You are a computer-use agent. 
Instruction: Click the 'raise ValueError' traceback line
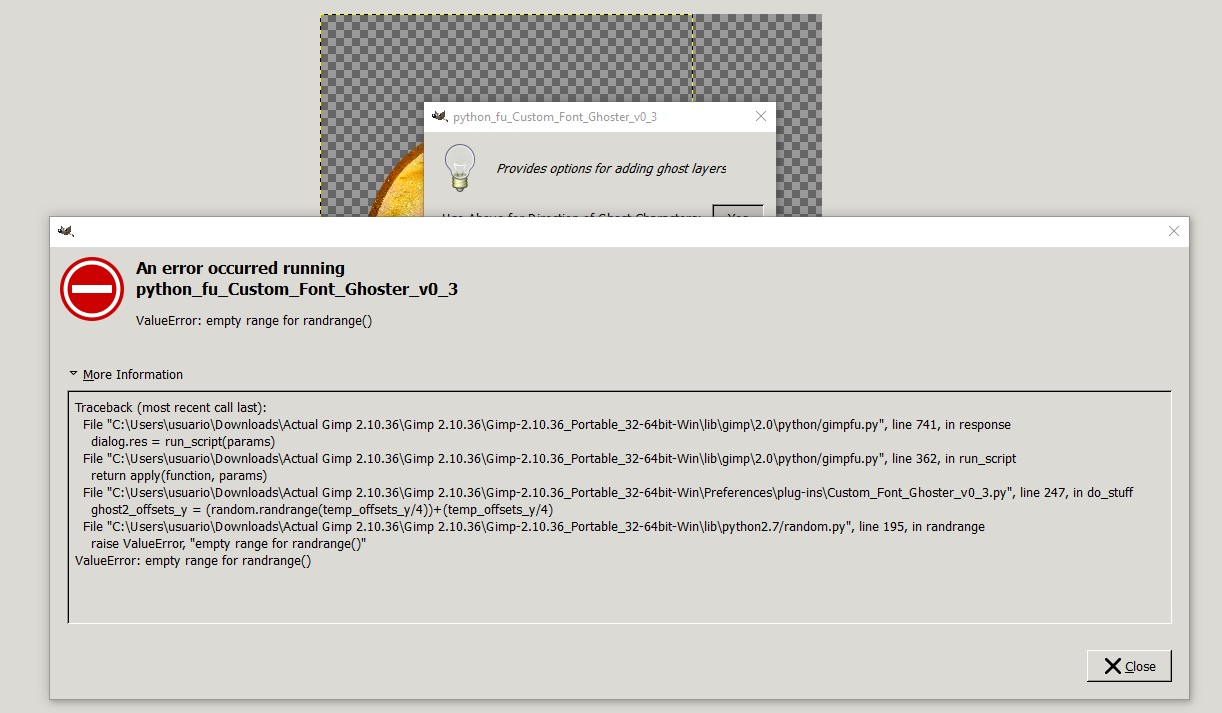(x=229, y=543)
